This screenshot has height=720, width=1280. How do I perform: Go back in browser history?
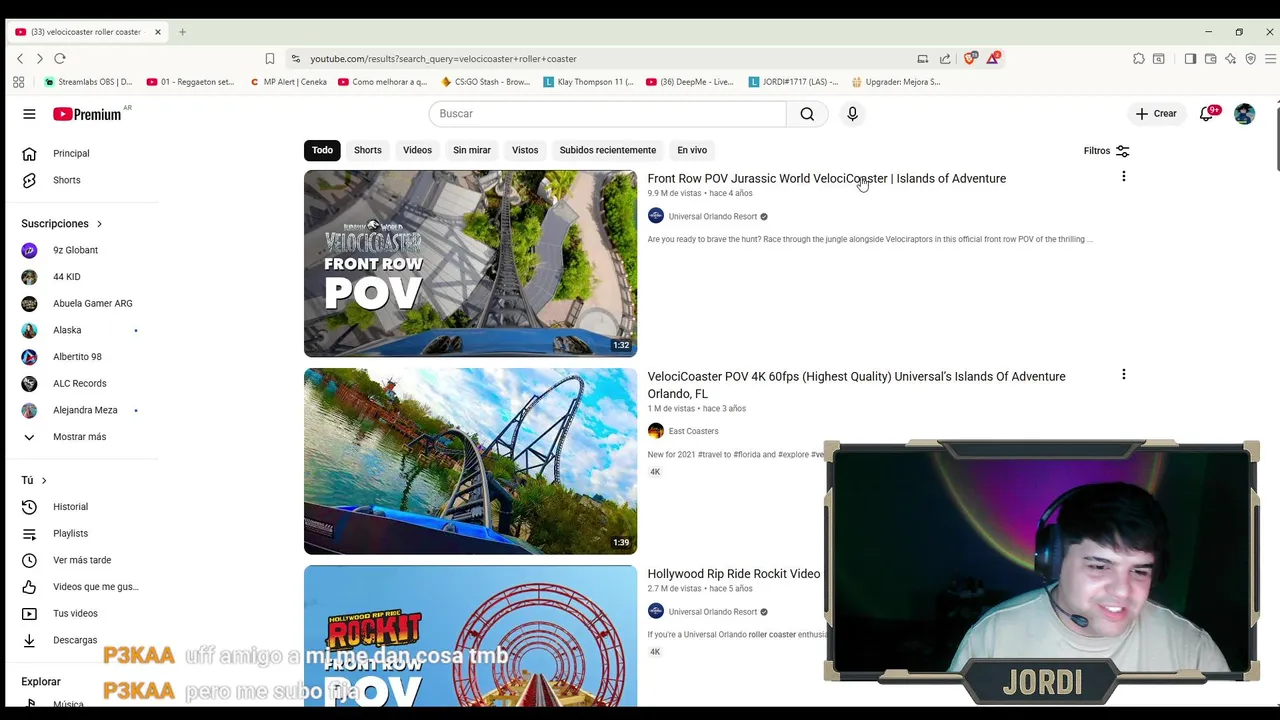click(20, 59)
